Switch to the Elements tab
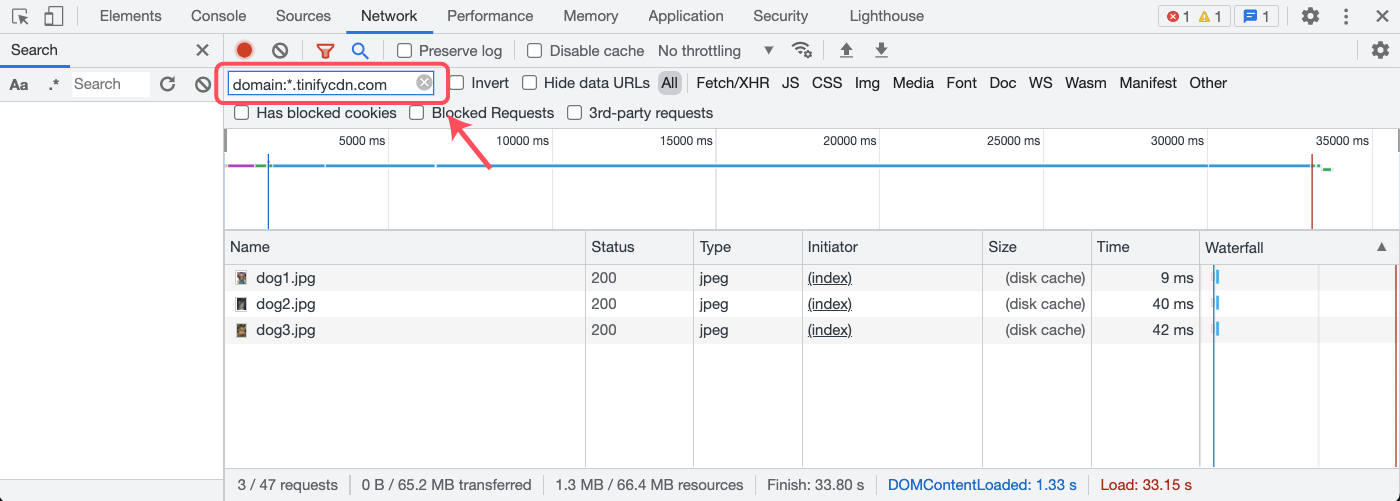Screen dimensions: 1400x501 tap(131, 16)
